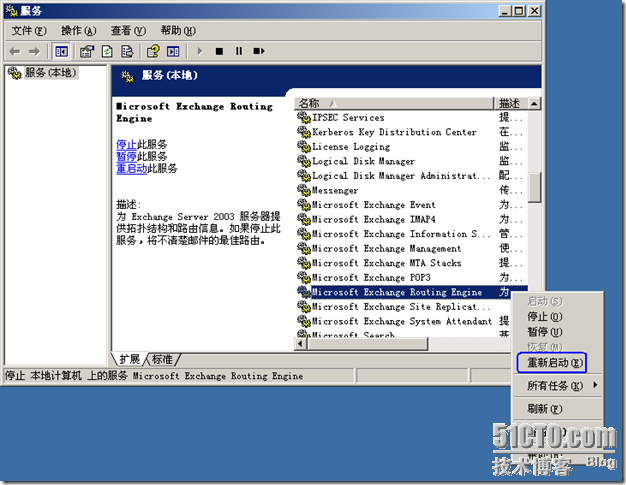Click gear icon of Exchange System Attendant
The width and height of the screenshot is (626, 485).
(304, 321)
